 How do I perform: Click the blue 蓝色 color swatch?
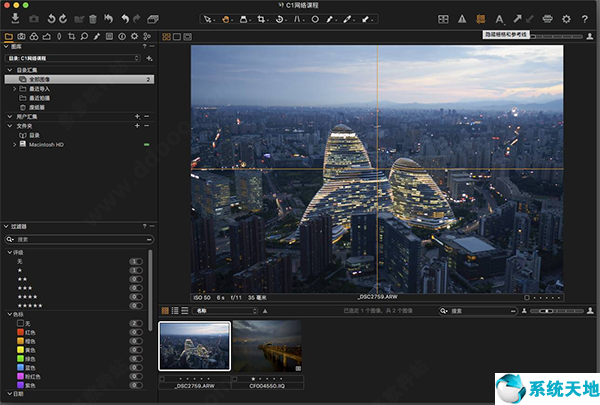tap(21, 367)
